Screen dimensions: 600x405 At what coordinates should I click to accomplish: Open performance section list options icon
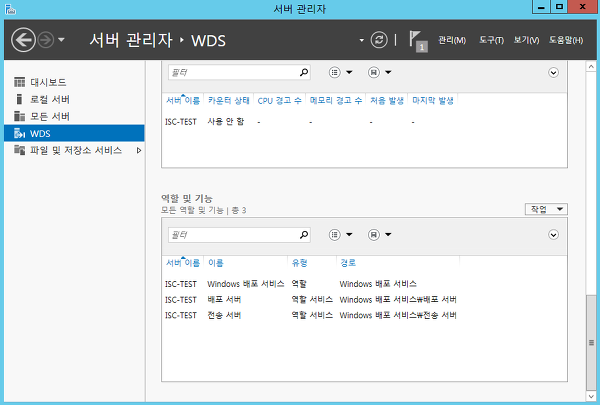(334, 72)
